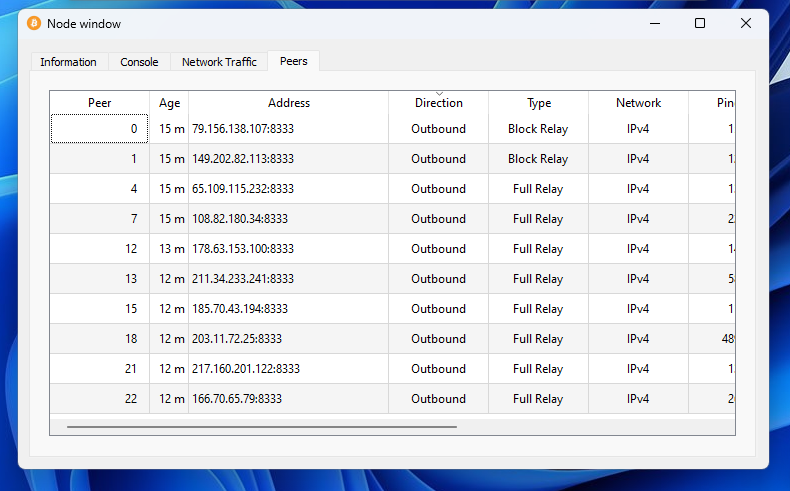Click the peer number 22 cell
The height and width of the screenshot is (491, 790).
(x=99, y=398)
